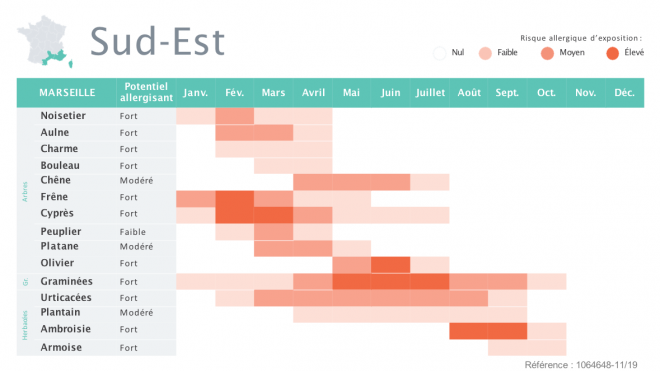This screenshot has height=371, width=660.
Task: Select the Graminées row label
Action: [67, 281]
